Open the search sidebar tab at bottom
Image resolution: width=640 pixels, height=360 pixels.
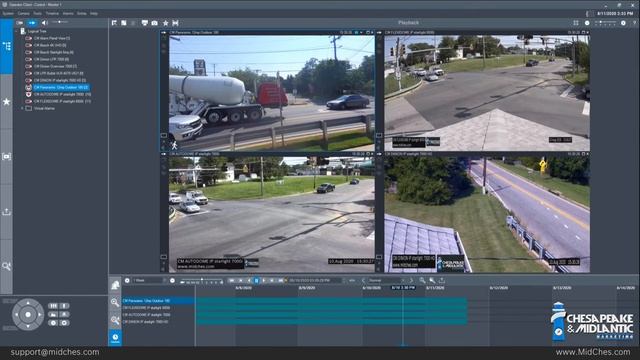pos(7,267)
